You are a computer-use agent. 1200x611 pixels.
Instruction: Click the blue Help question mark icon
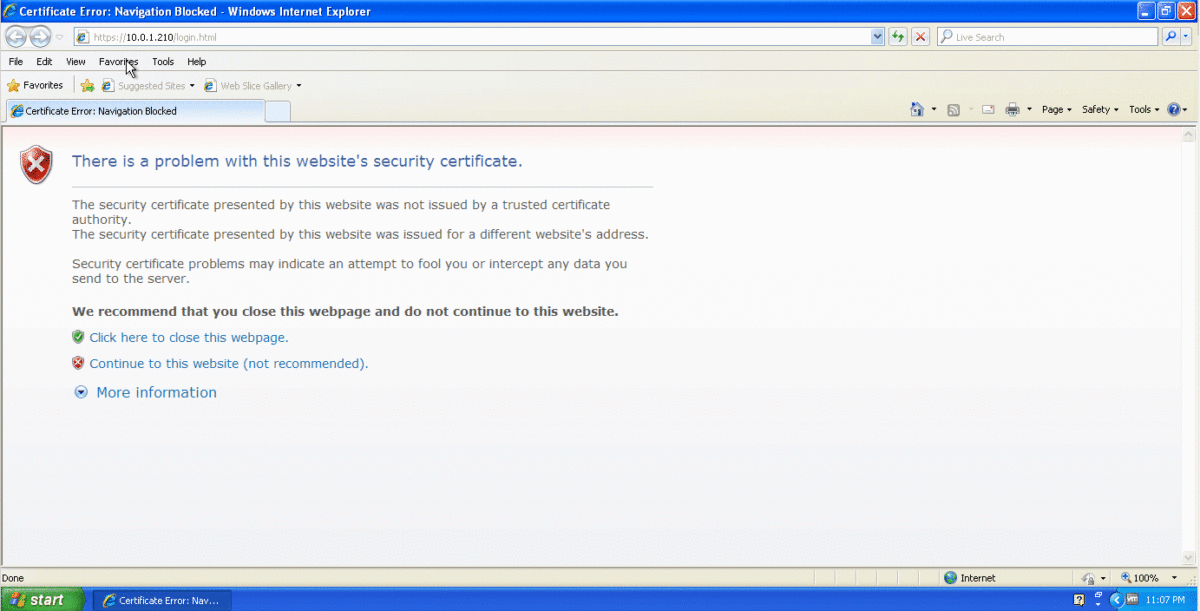[x=1173, y=110]
